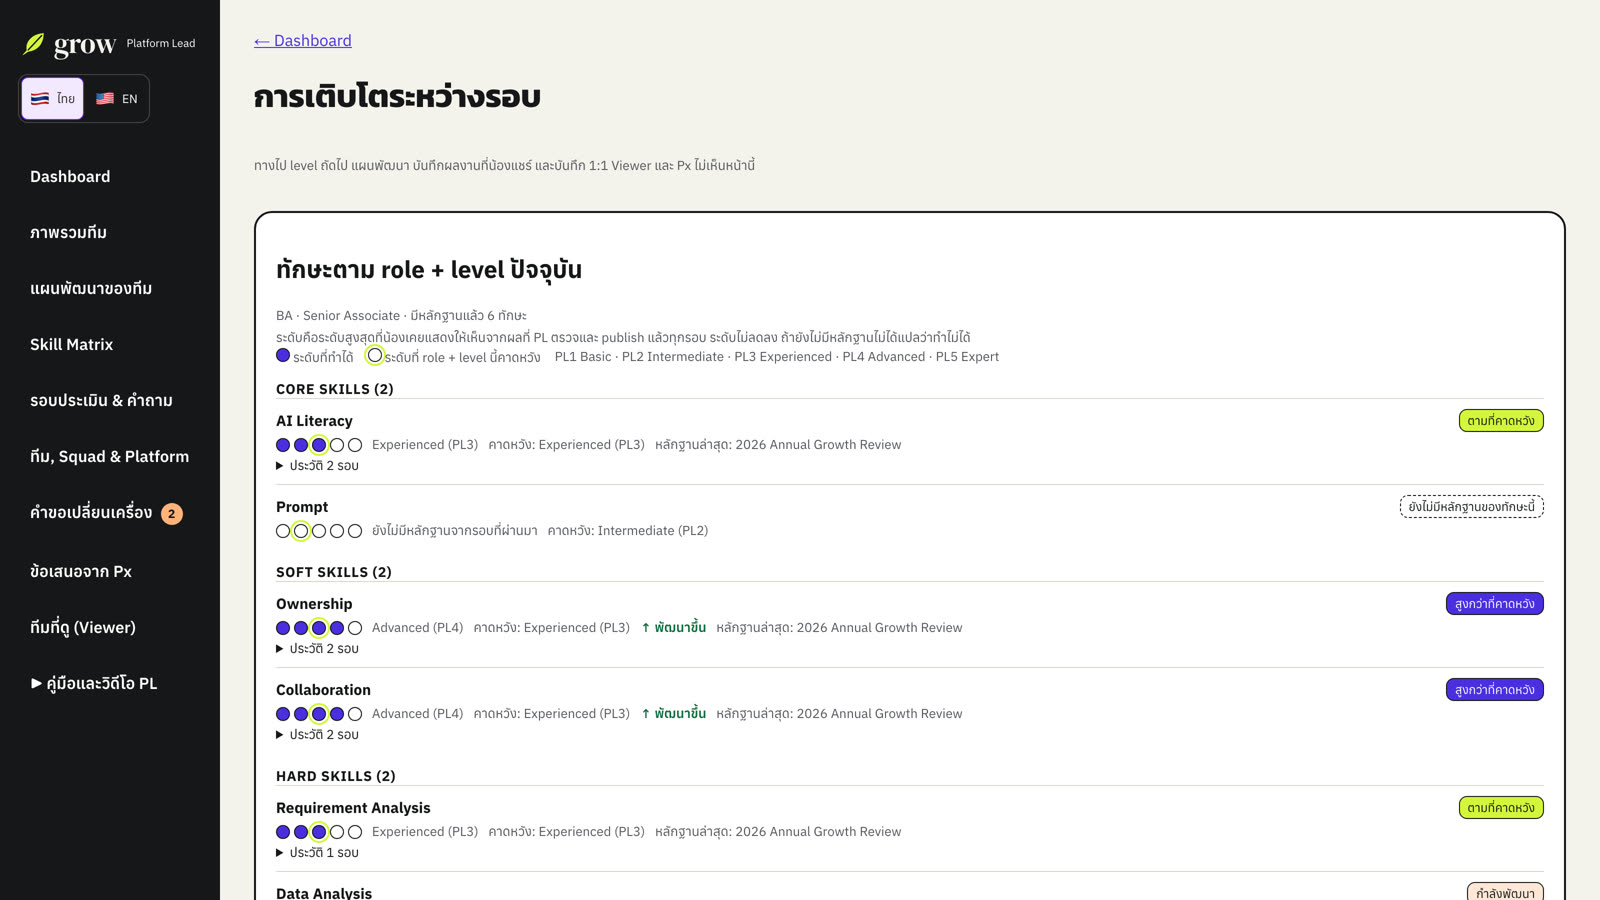Expand คู่มือและวิดีโอ PL sidebar section
The width and height of the screenshot is (1600, 900).
94,683
